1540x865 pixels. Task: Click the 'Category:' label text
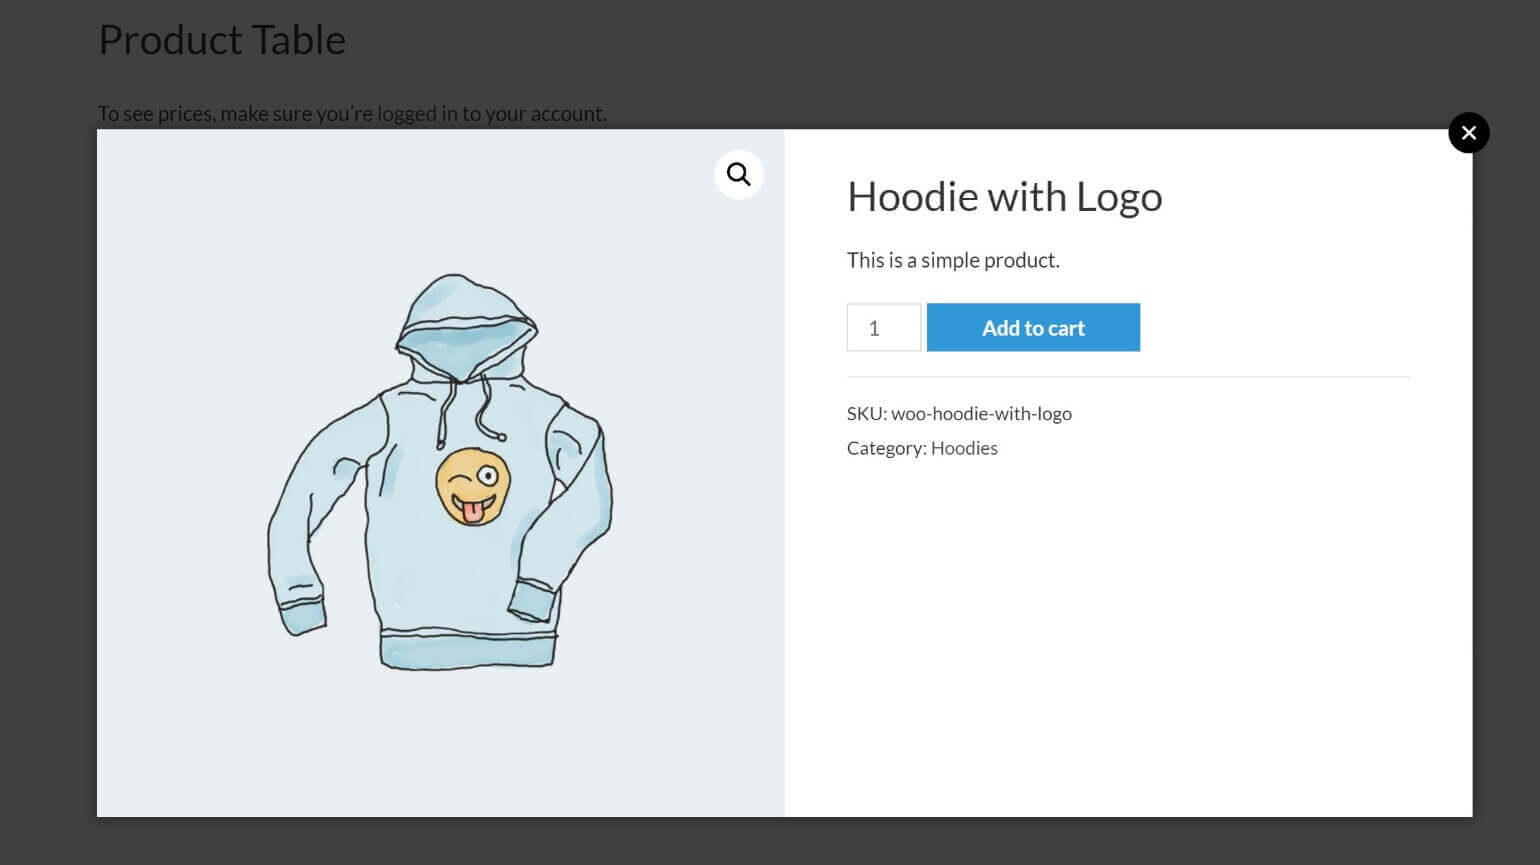tap(886, 448)
